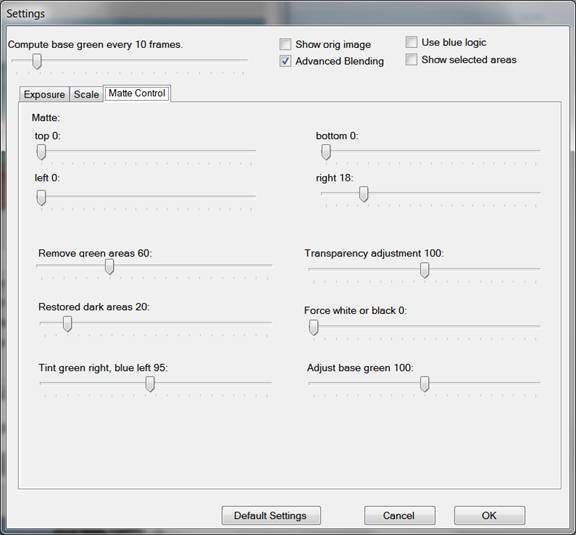Image resolution: width=576 pixels, height=535 pixels.
Task: Uncheck the Advanced Blending checkbox
Action: pyautogui.click(x=285, y=61)
